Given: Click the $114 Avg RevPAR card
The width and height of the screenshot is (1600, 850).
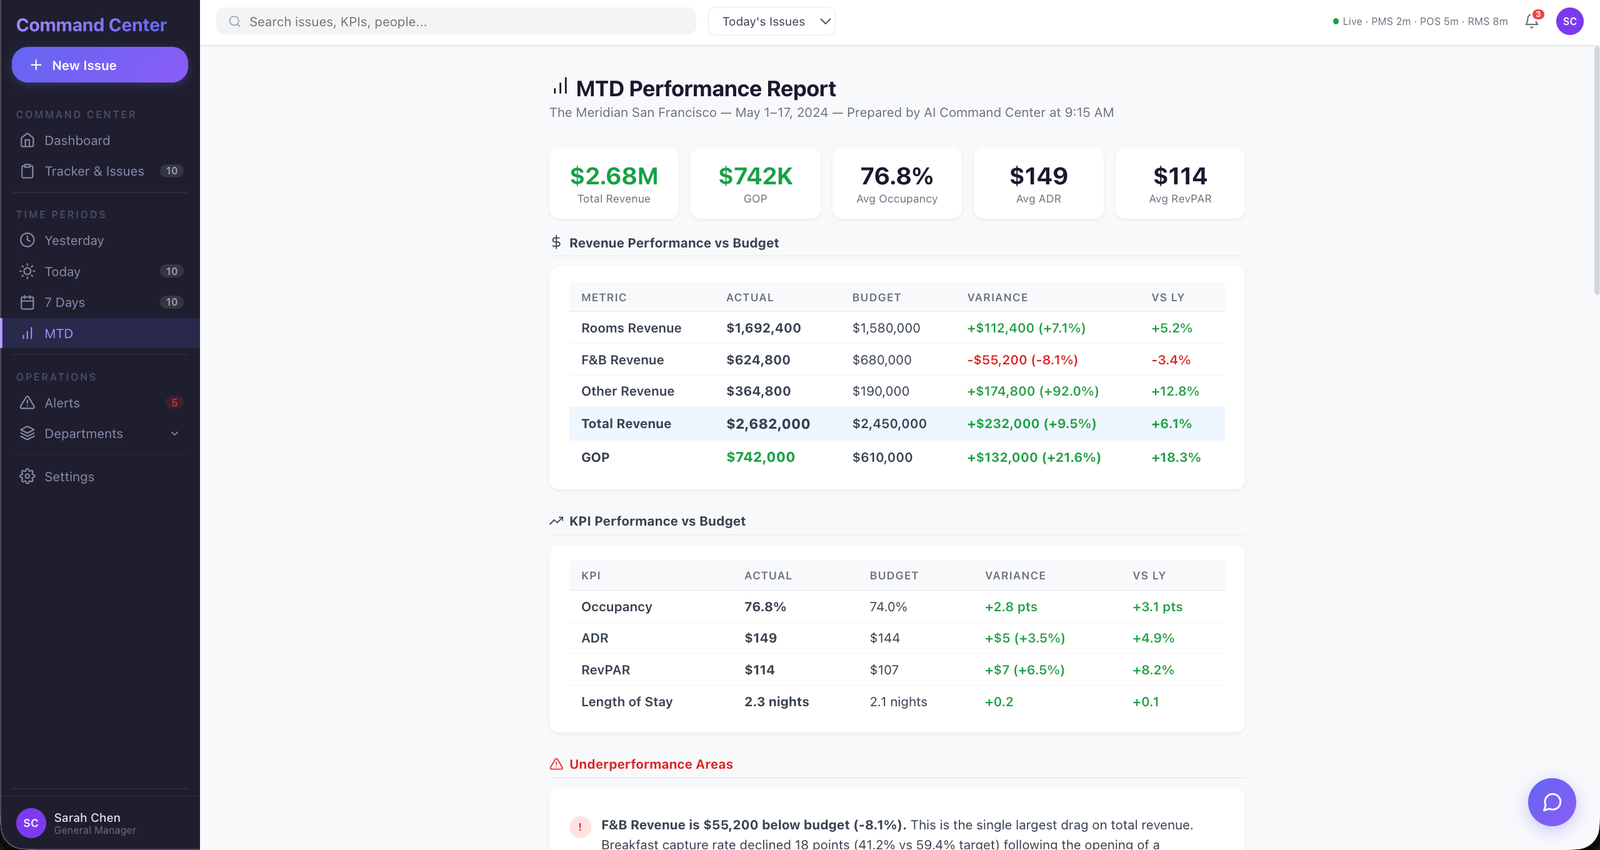Looking at the screenshot, I should (x=1180, y=183).
